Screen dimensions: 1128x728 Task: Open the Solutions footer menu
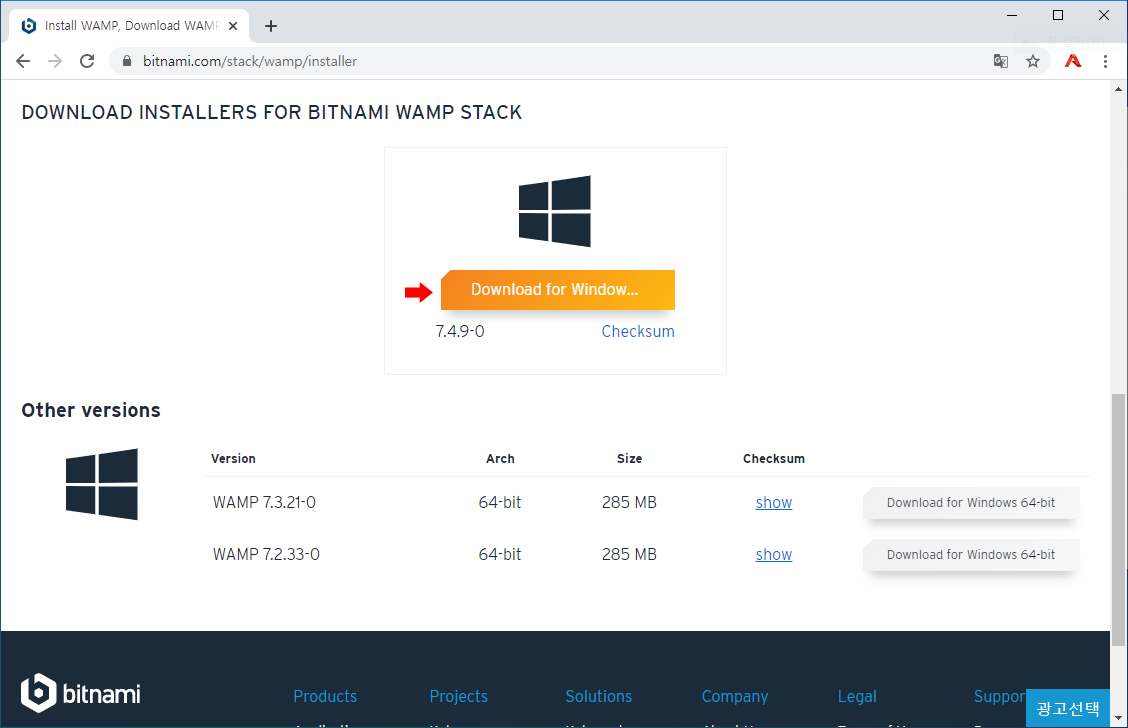(599, 696)
